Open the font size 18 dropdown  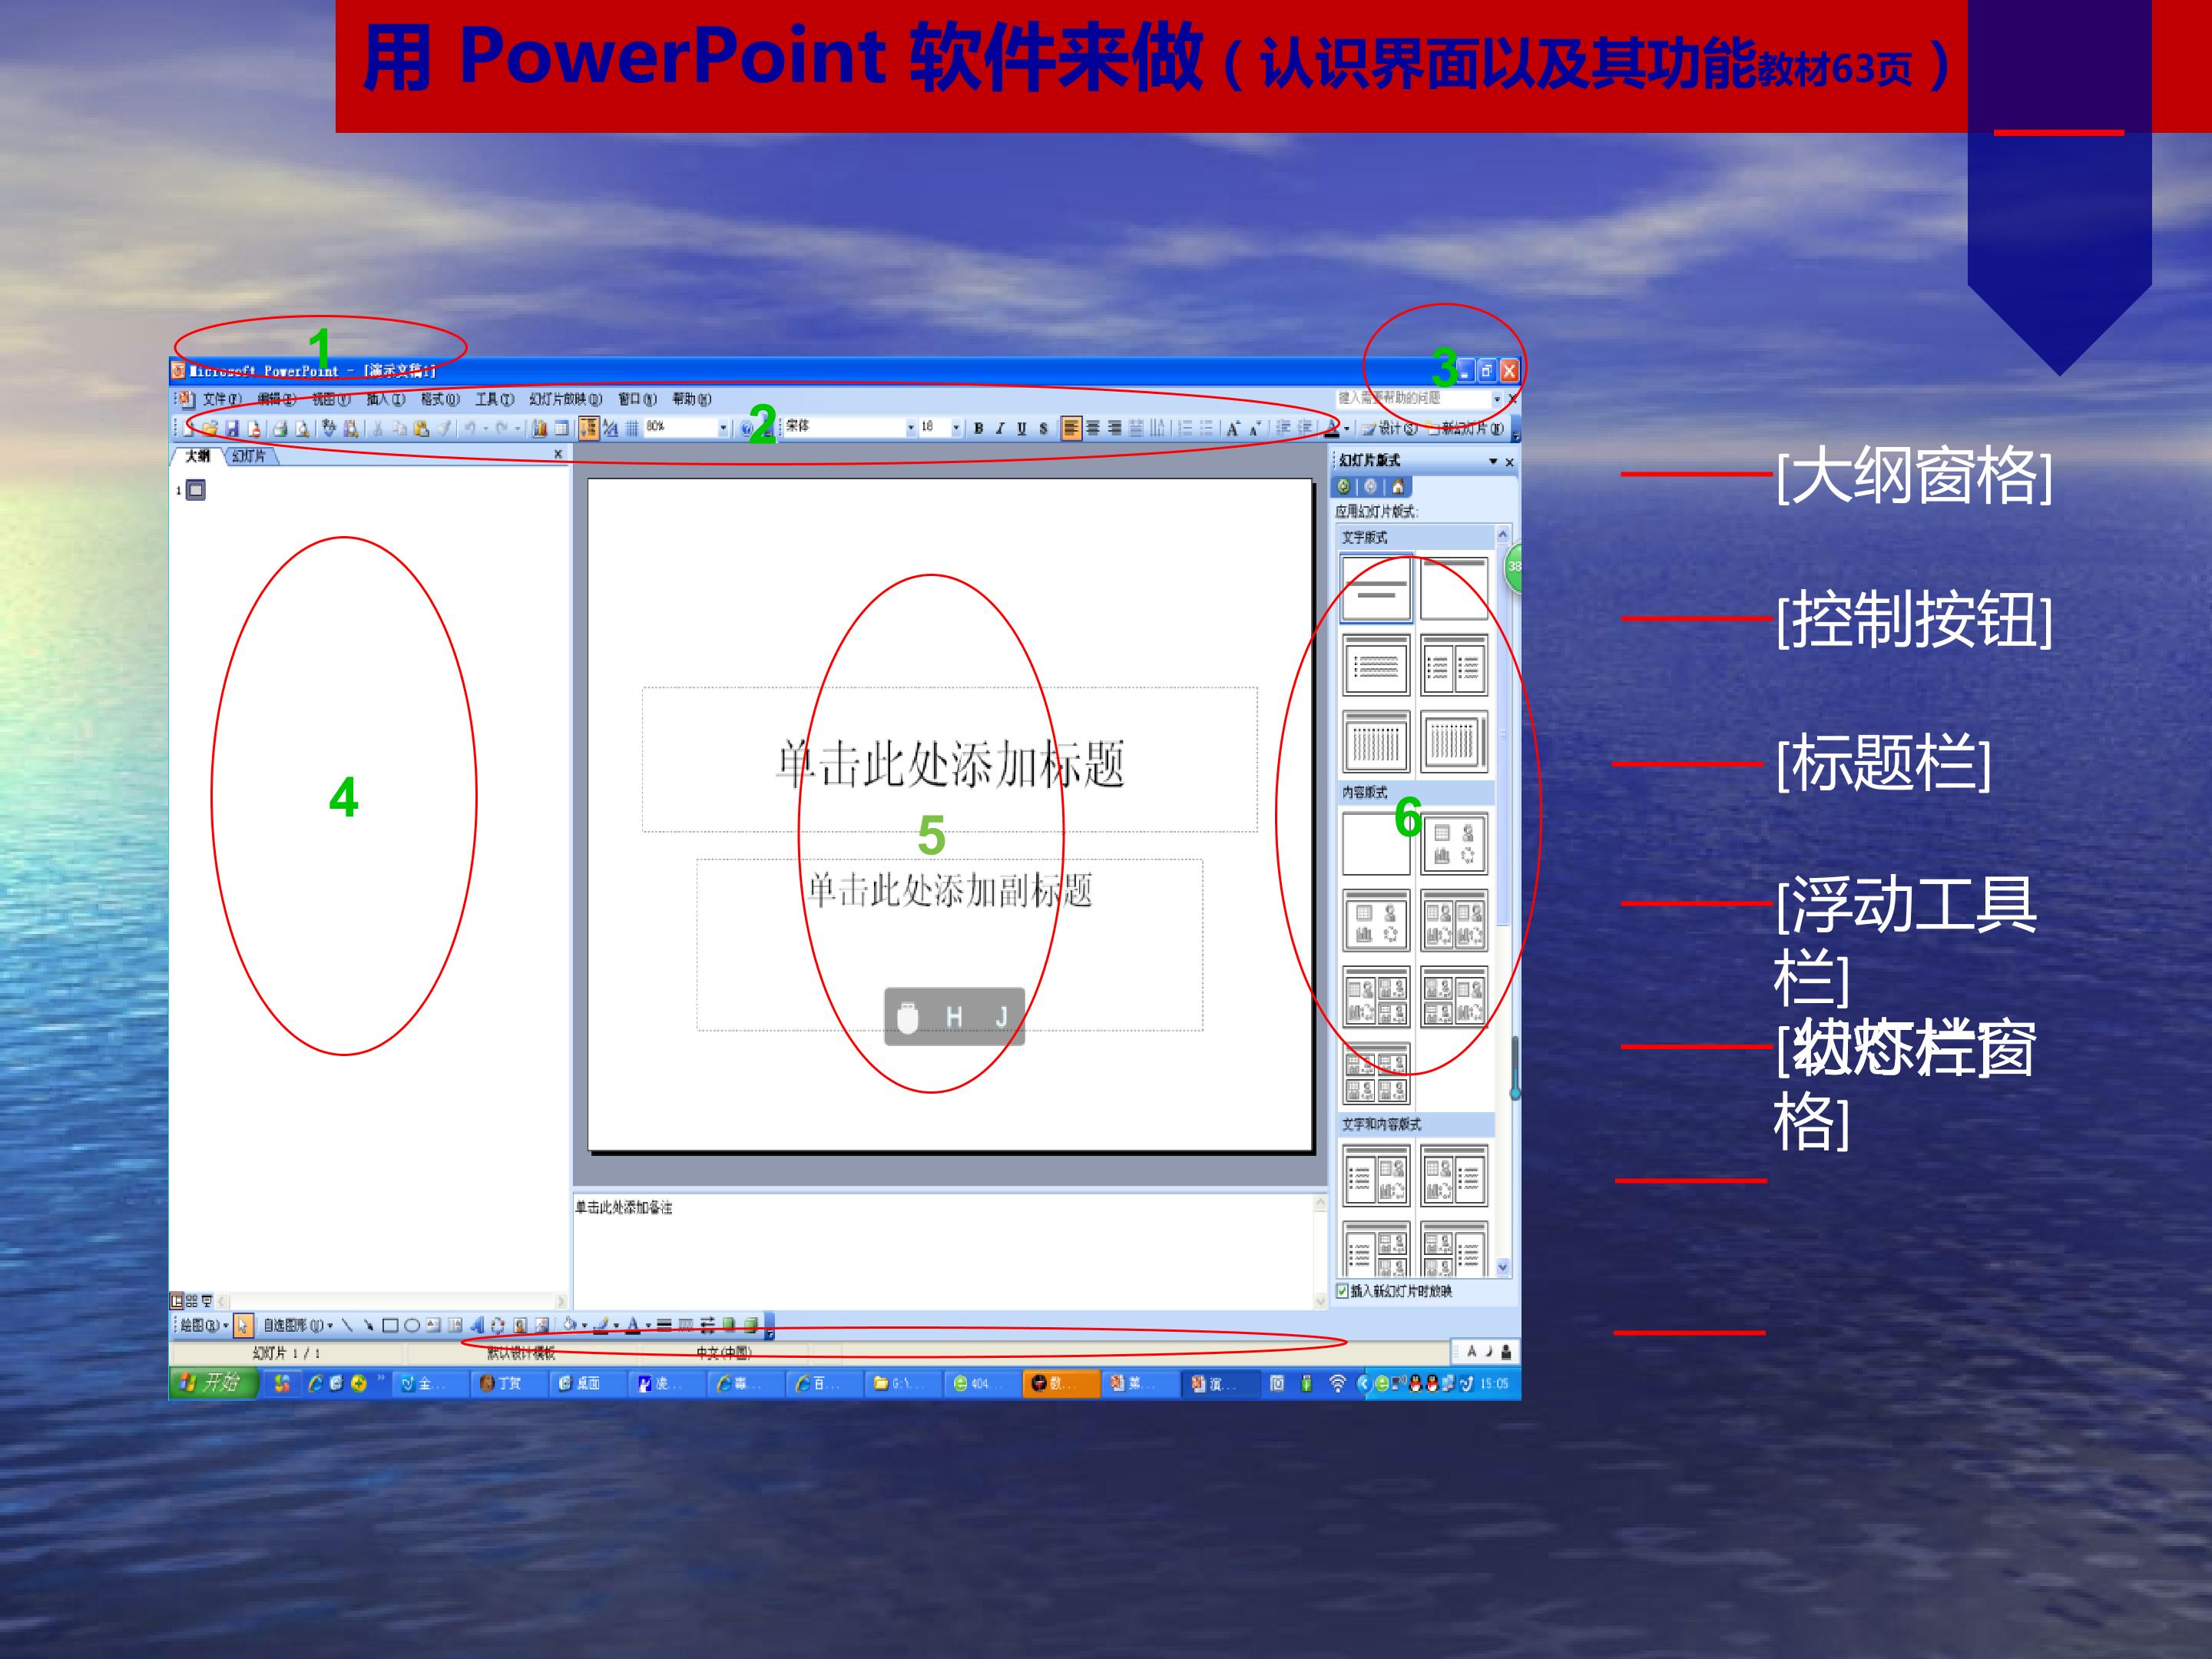[956, 428]
